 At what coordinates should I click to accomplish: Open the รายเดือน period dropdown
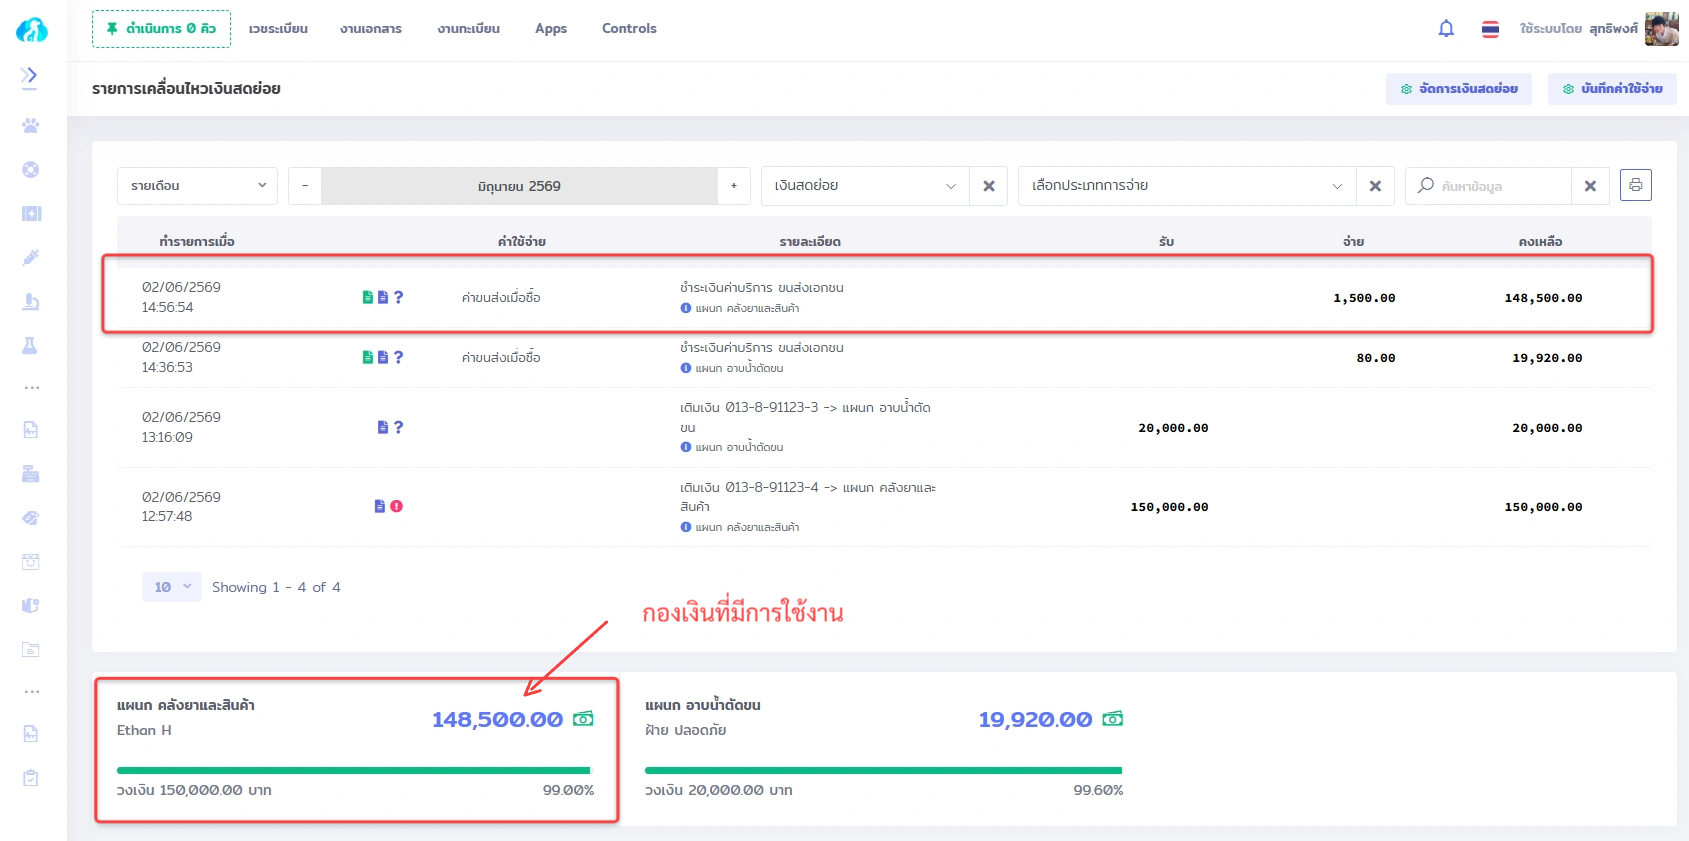pyautogui.click(x=198, y=186)
